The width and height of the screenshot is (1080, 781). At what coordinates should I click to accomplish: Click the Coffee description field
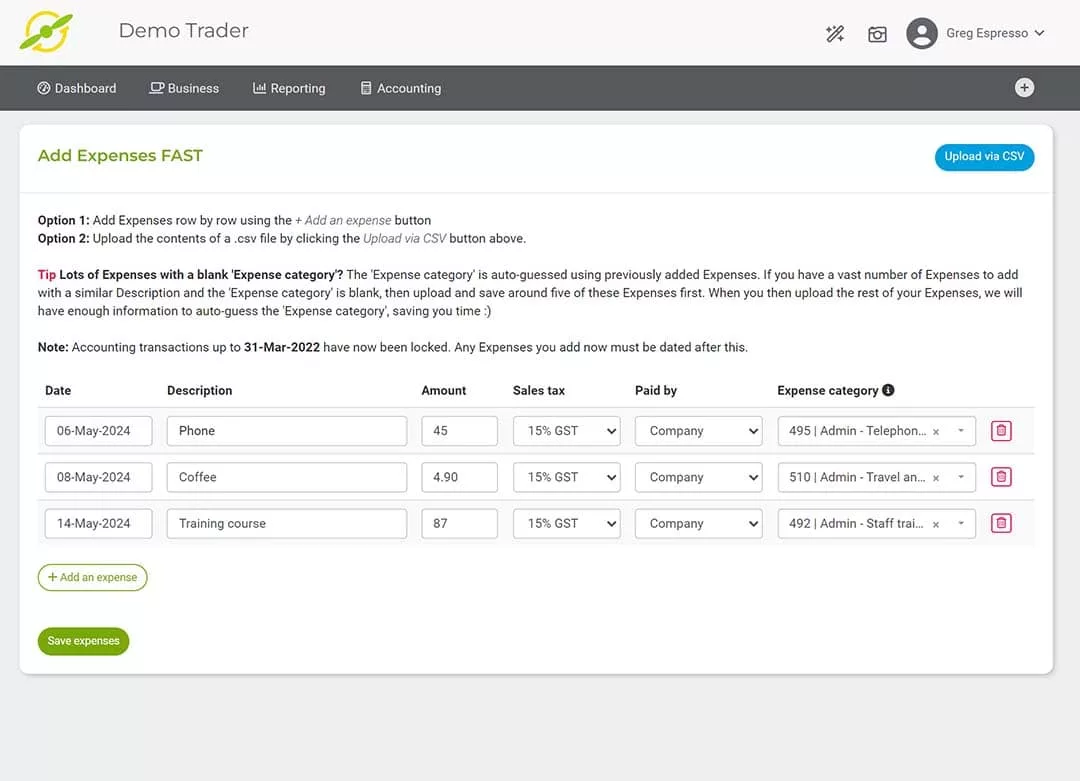coord(287,477)
